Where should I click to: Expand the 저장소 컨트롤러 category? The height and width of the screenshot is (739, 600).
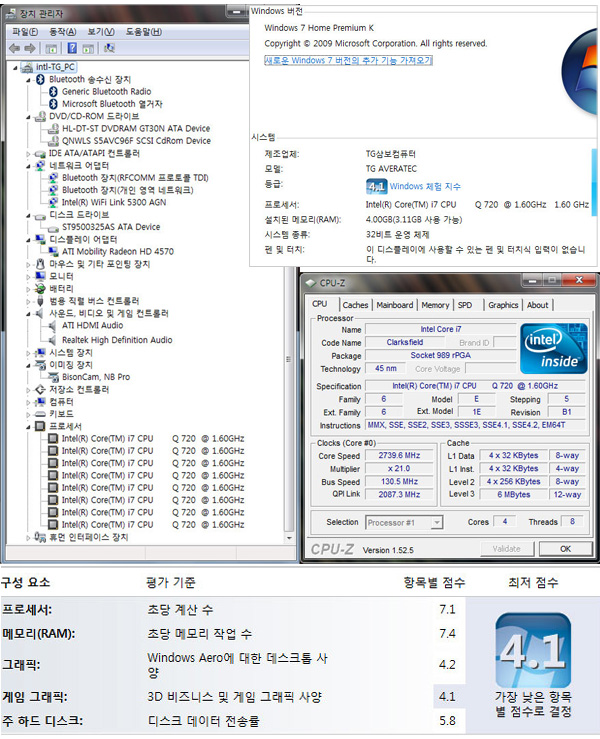click(28, 390)
